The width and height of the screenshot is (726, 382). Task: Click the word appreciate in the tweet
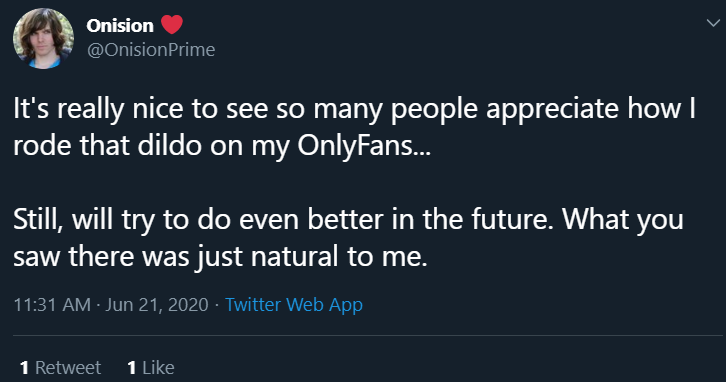click(552, 110)
